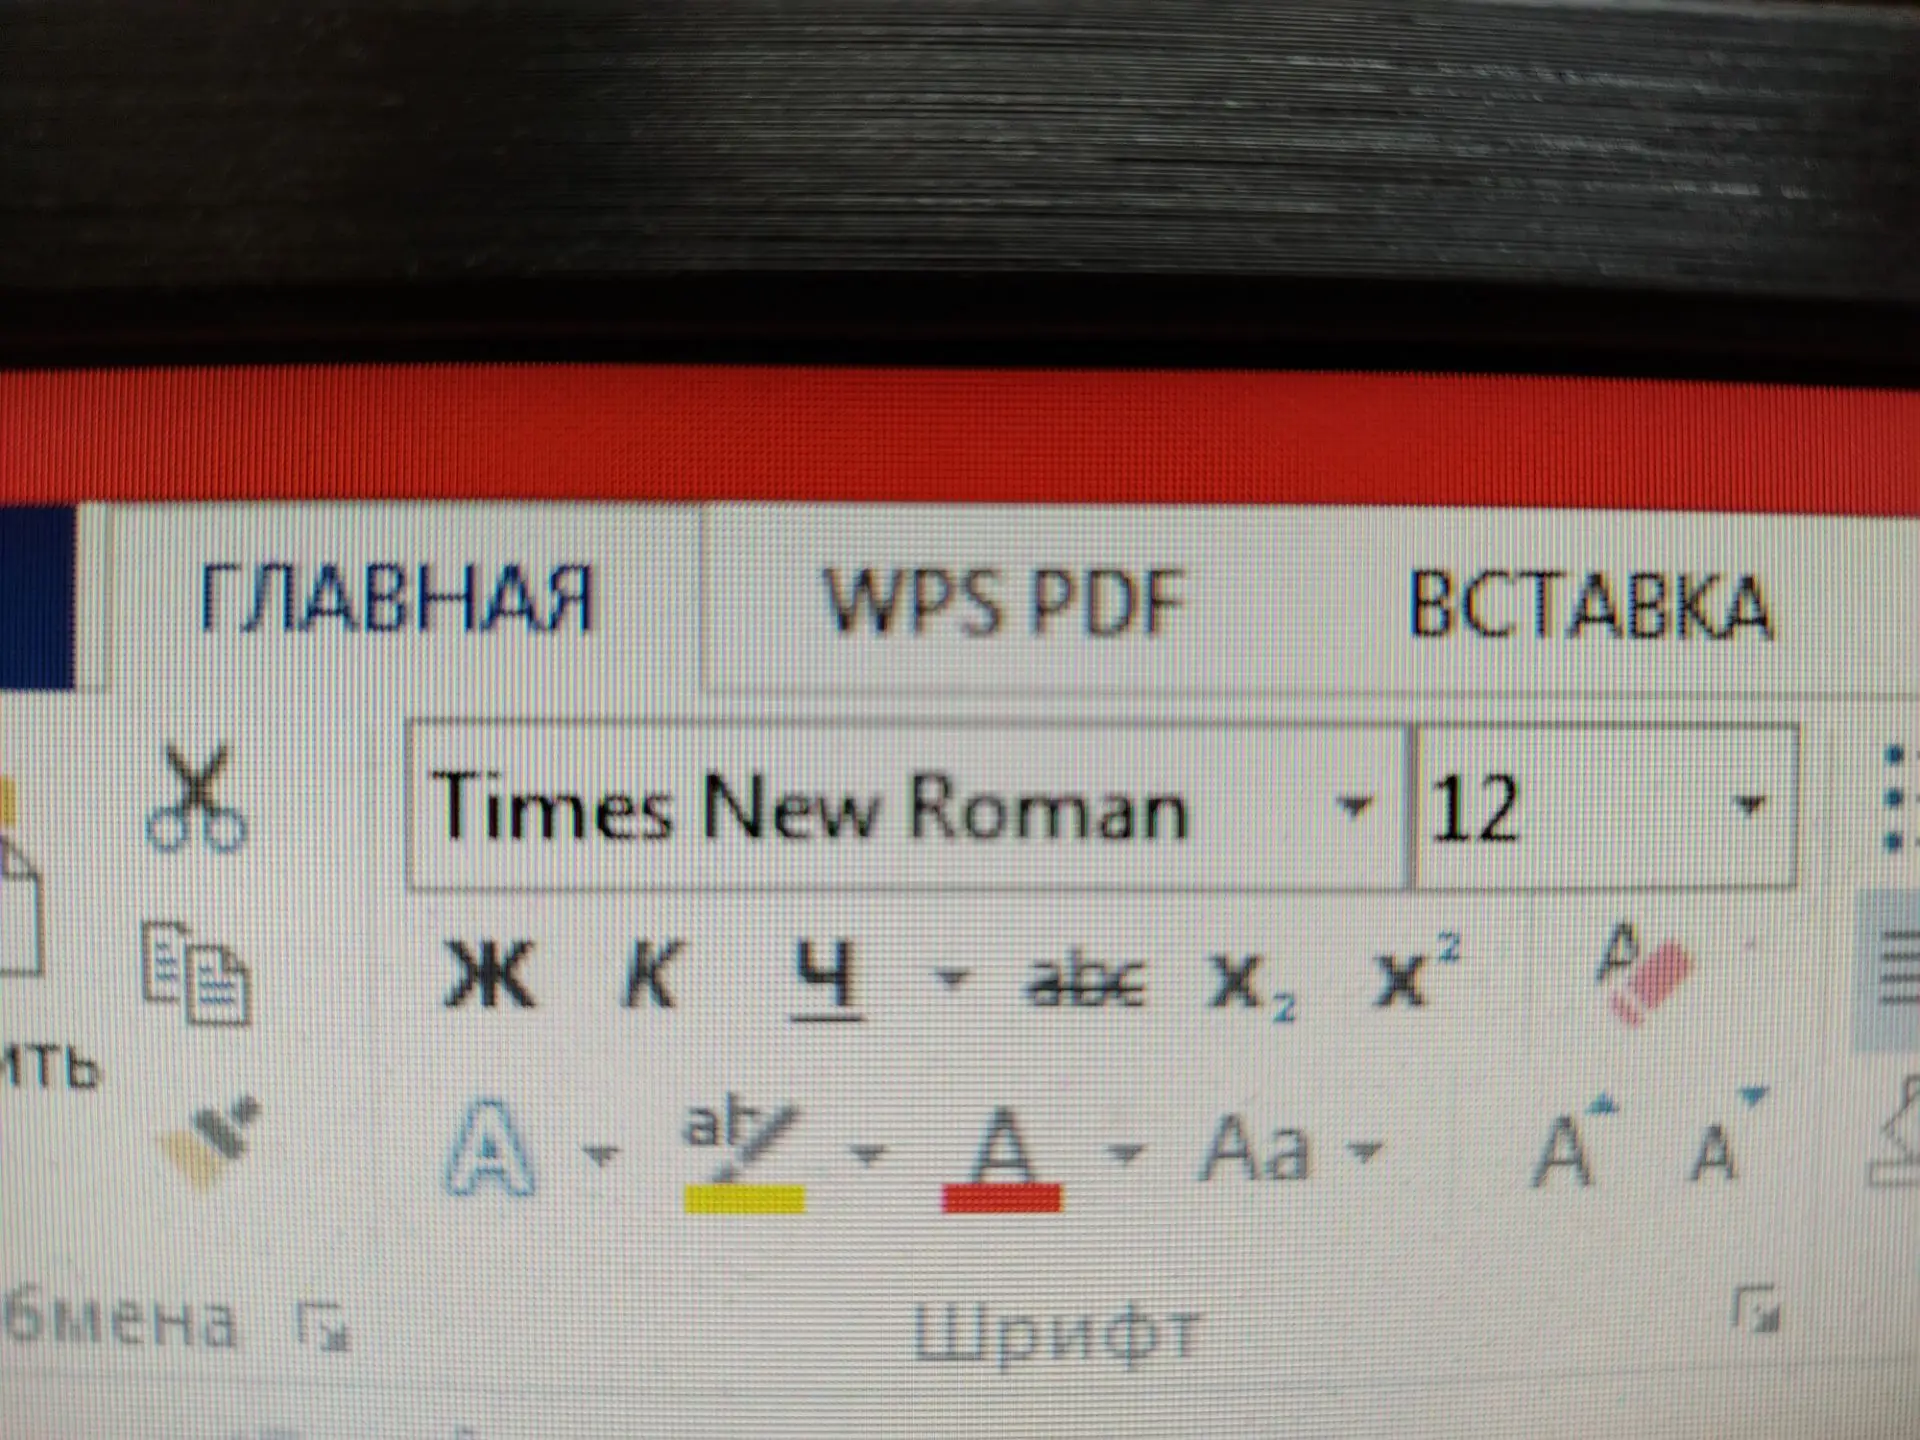
Task: Apply red font color
Action: tap(1002, 1159)
